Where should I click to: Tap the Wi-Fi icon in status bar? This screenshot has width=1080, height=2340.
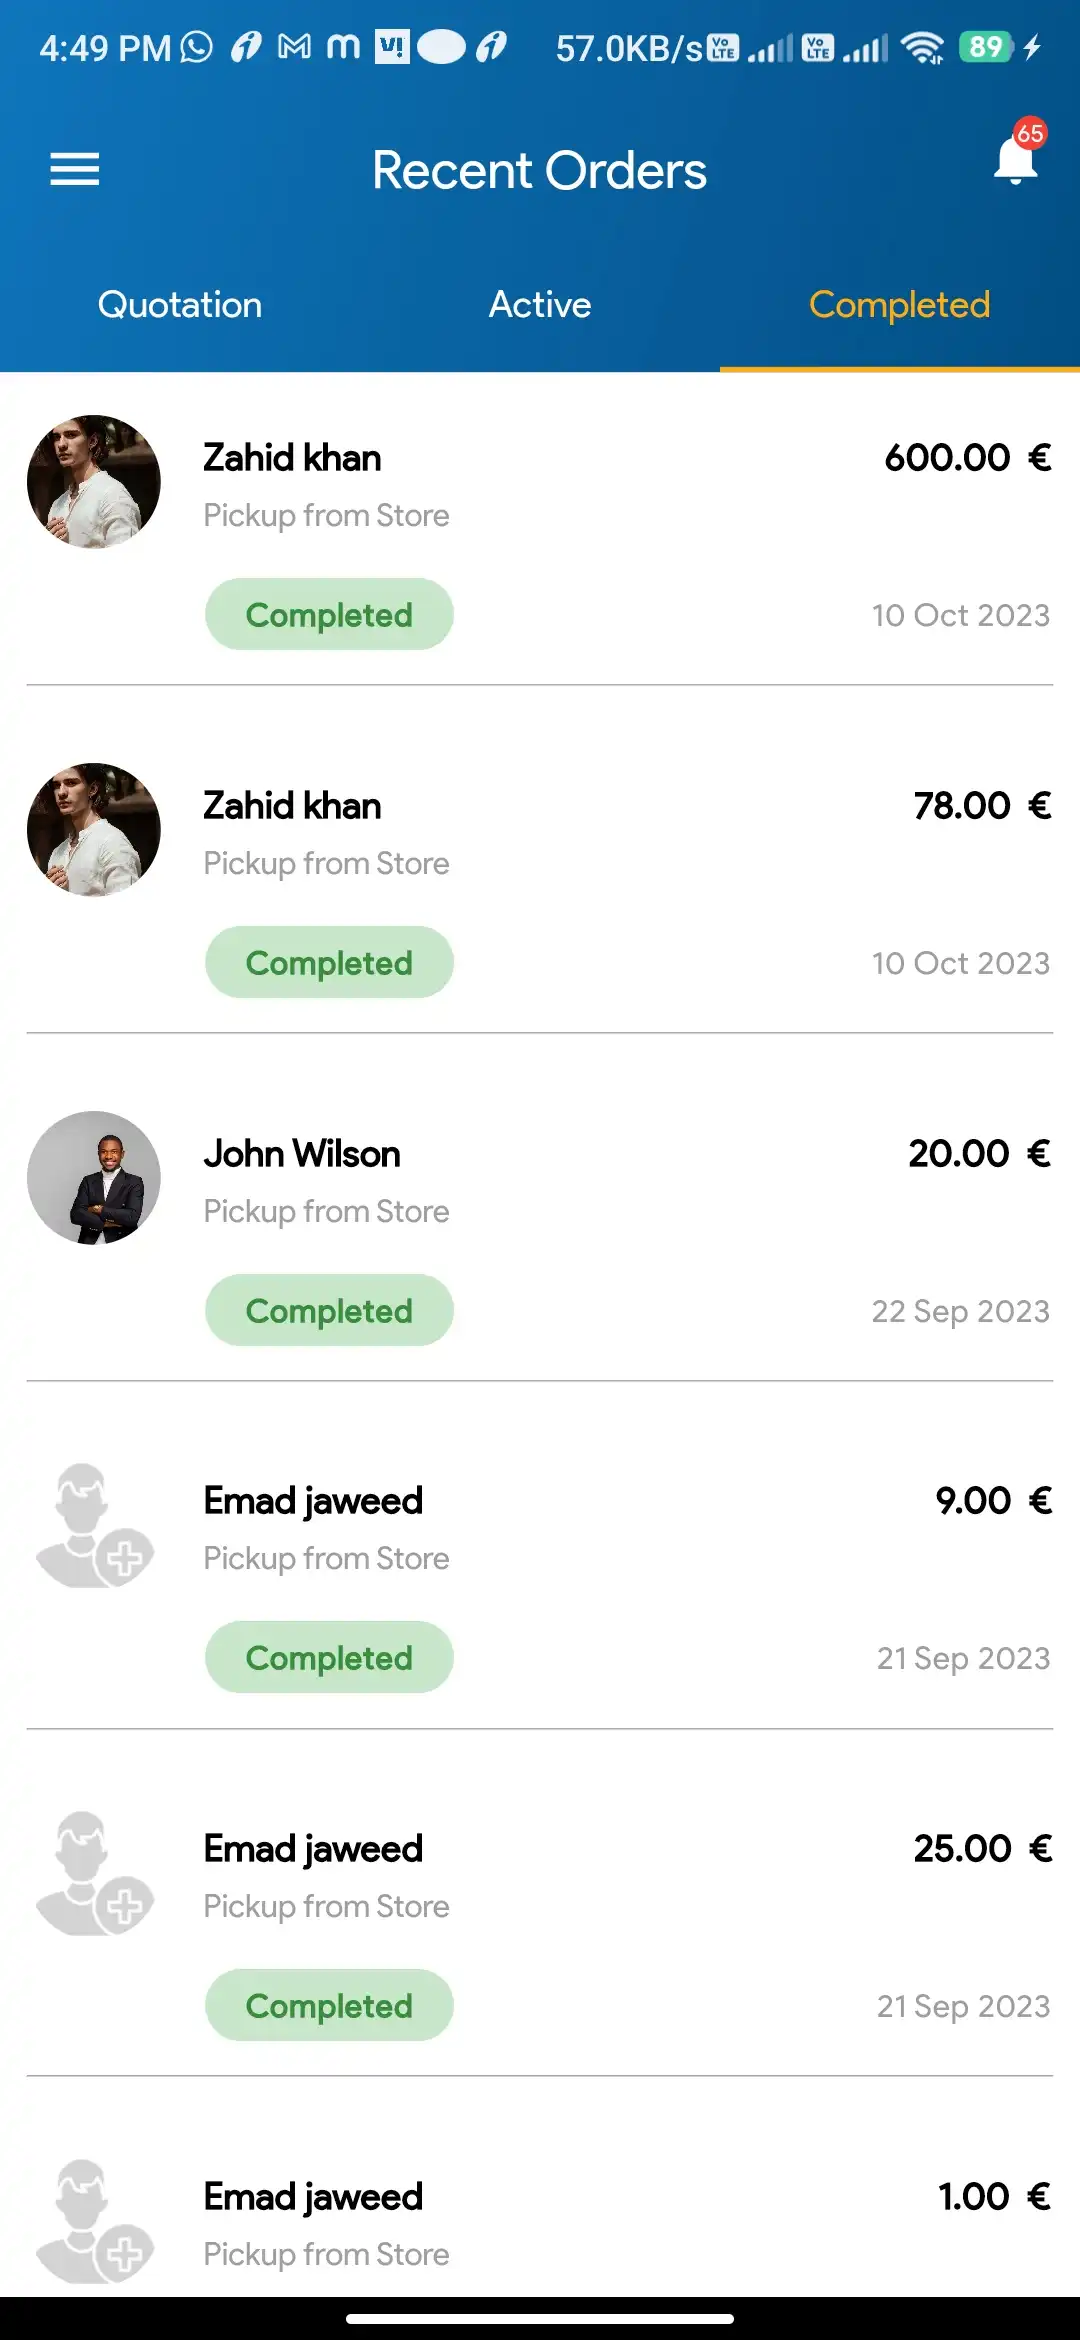[x=921, y=47]
